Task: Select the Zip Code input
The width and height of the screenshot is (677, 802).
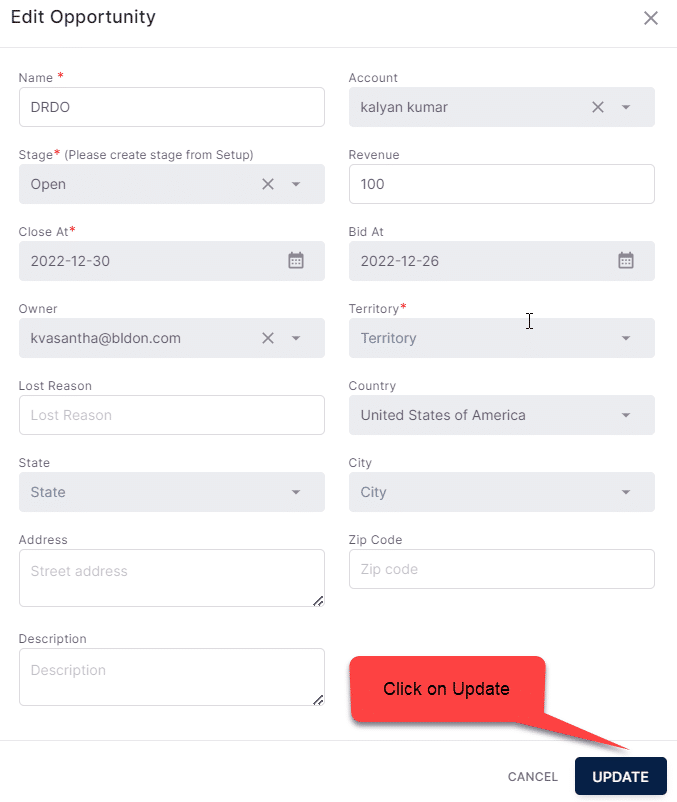Action: 502,569
